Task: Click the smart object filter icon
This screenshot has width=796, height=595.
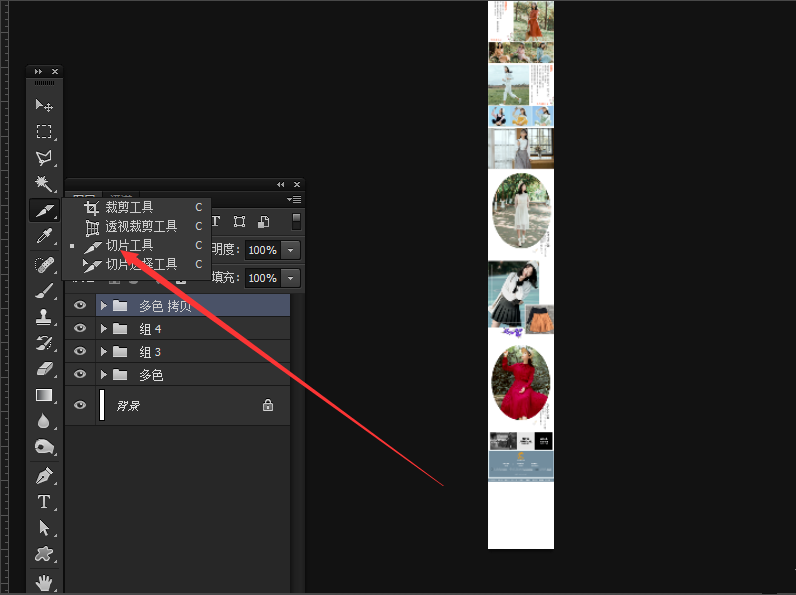Action: (263, 221)
